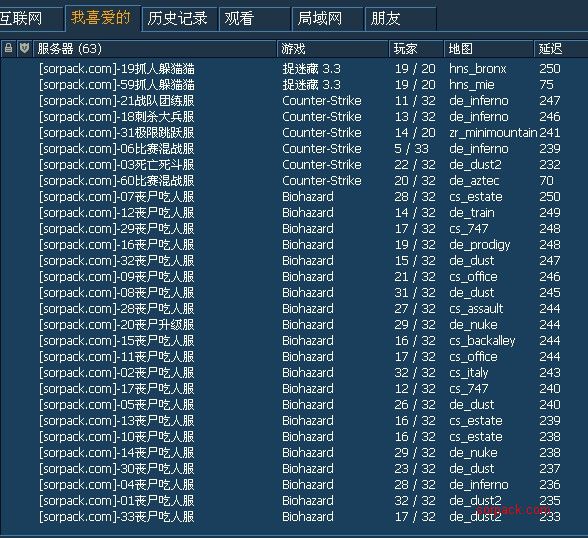Screen dimensions: 588x538
Task: Select server [sorpack.com]-10丧尸吃人服
Action: point(117,437)
